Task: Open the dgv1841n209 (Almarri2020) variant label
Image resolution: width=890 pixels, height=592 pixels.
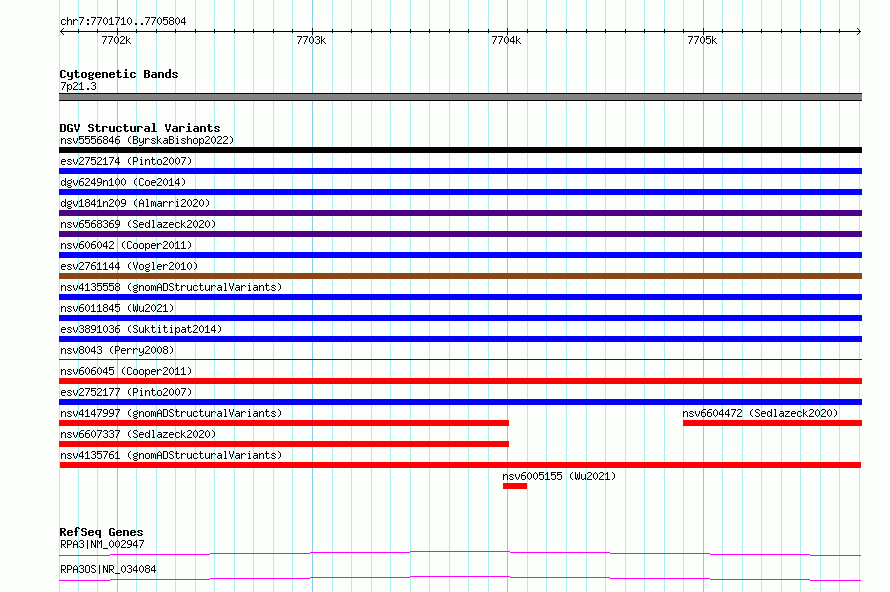Action: coord(135,203)
